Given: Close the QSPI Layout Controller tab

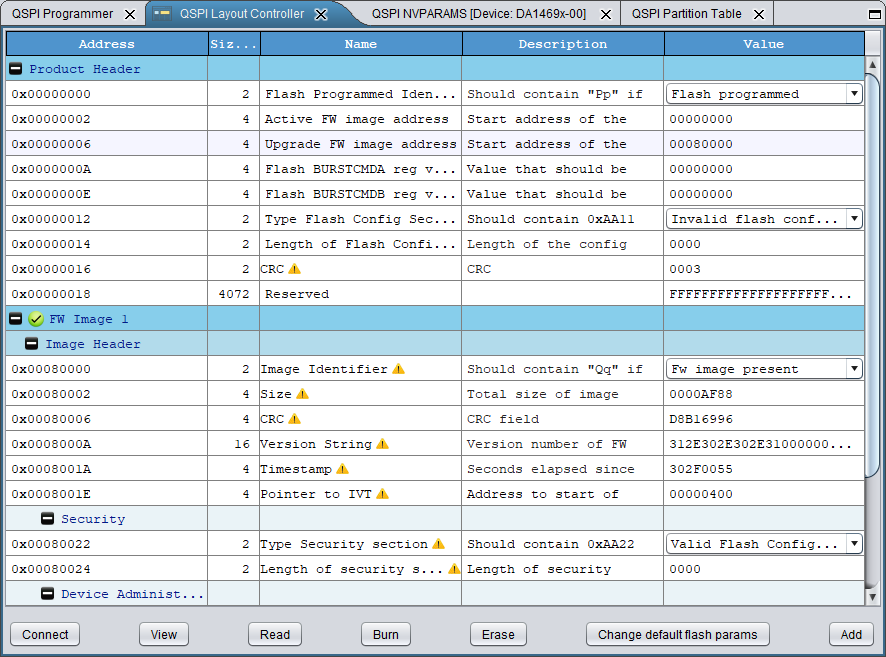Looking at the screenshot, I should coord(321,14).
